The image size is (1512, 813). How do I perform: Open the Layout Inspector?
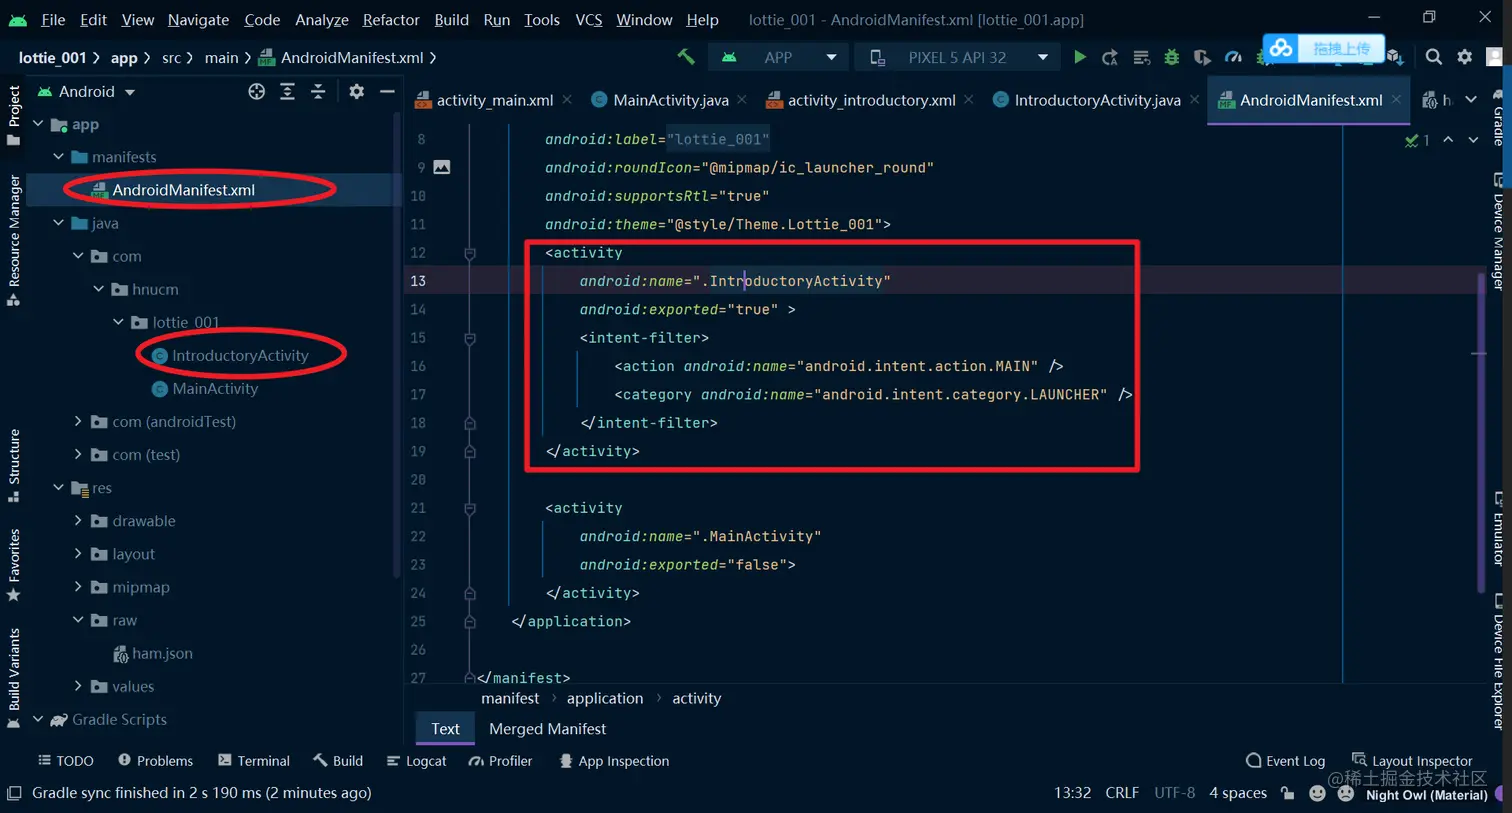coord(1412,761)
